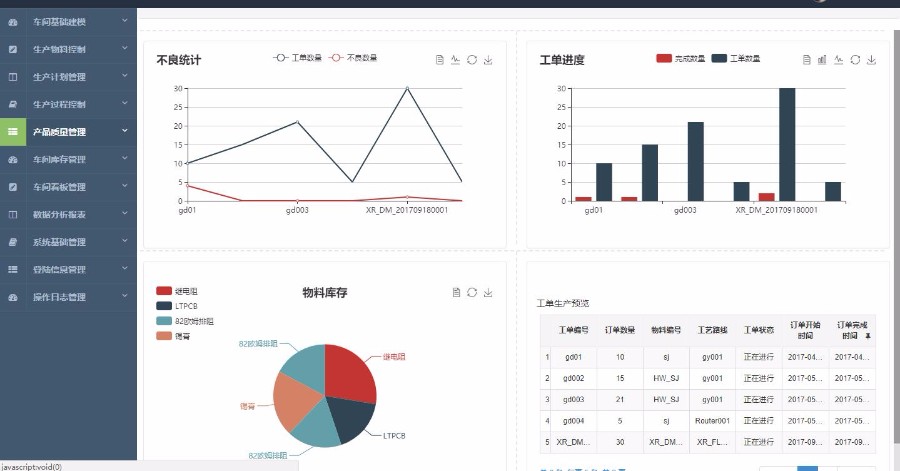Click the LTPCB legend color swatch

(x=164, y=306)
